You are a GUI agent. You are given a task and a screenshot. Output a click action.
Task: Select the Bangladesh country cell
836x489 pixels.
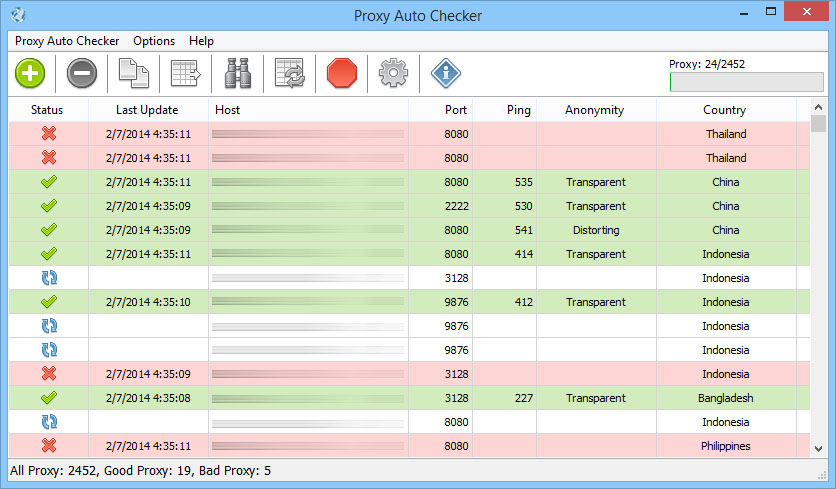click(726, 398)
